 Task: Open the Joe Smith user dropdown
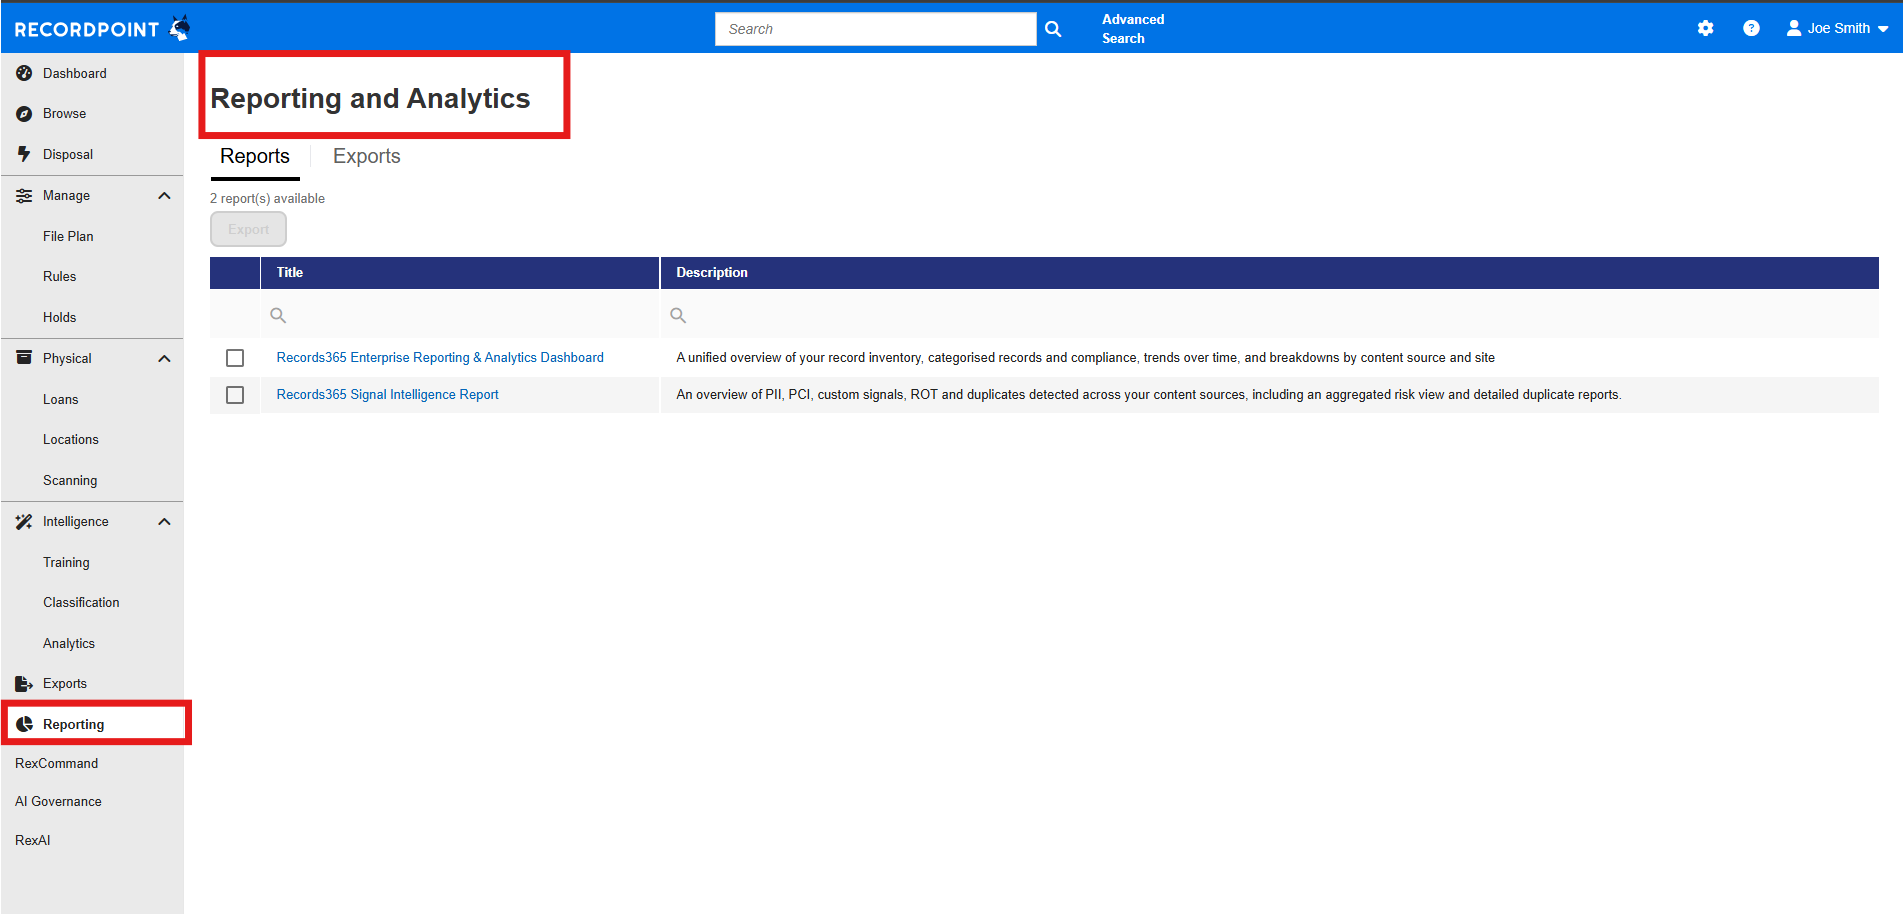click(1837, 28)
